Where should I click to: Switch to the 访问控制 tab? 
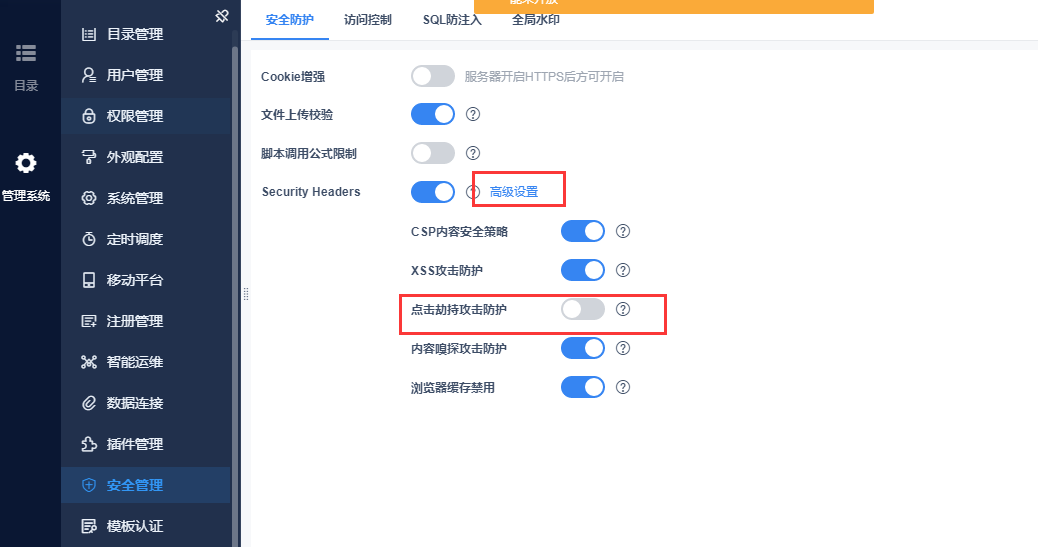pyautogui.click(x=367, y=20)
